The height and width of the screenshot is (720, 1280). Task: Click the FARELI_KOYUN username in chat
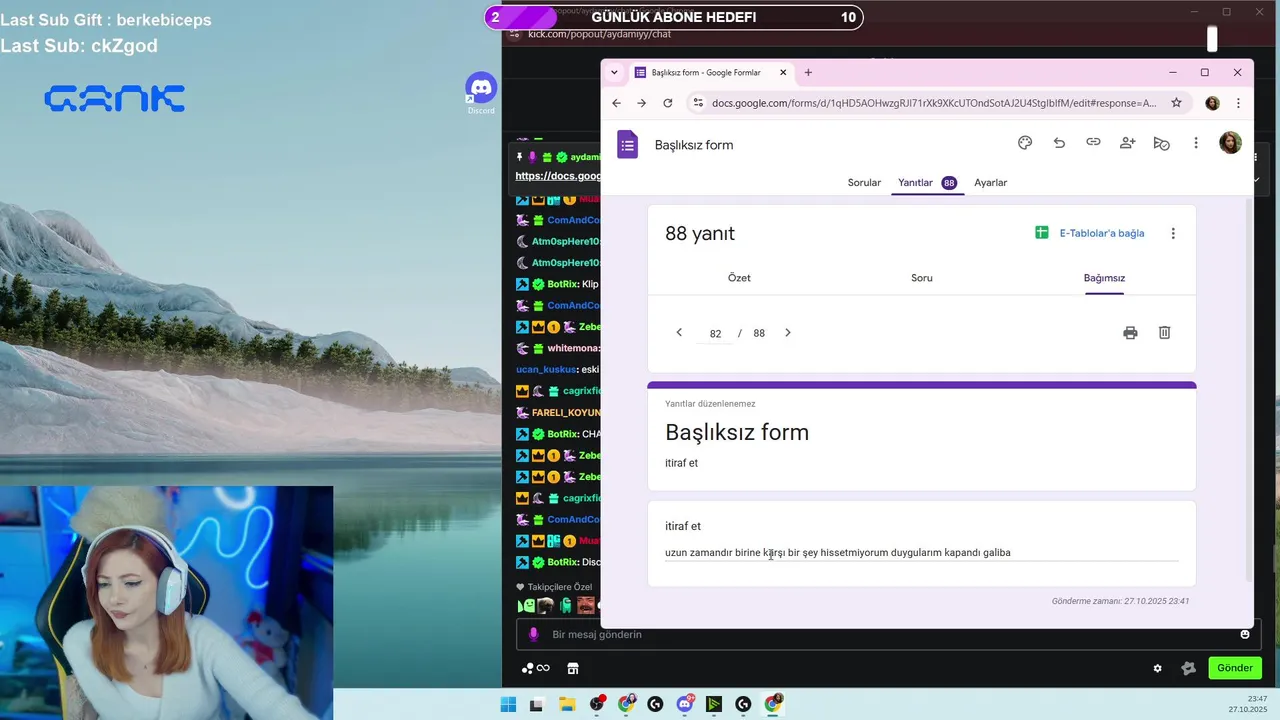[x=566, y=412]
